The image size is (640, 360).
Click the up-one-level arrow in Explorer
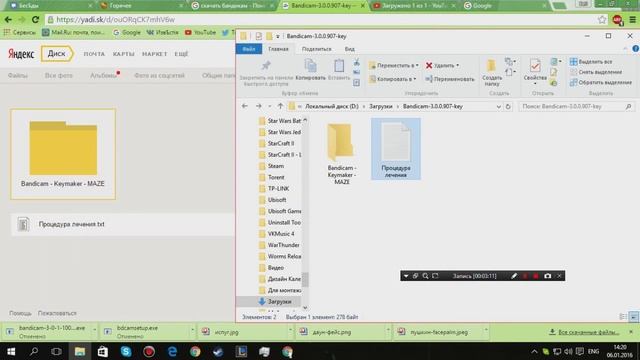(x=280, y=106)
